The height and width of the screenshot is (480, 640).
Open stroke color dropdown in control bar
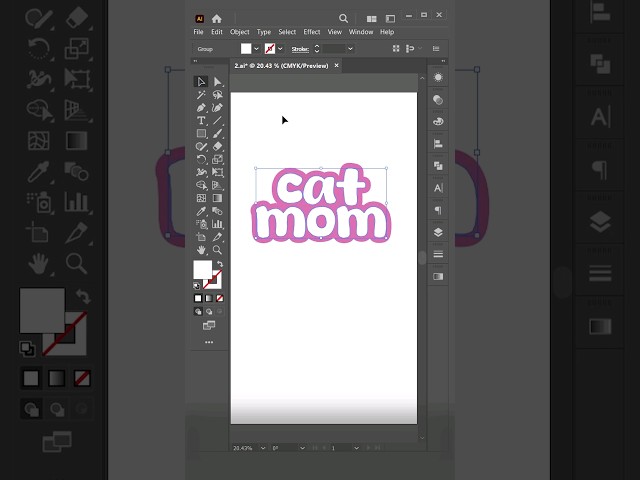[x=280, y=49]
